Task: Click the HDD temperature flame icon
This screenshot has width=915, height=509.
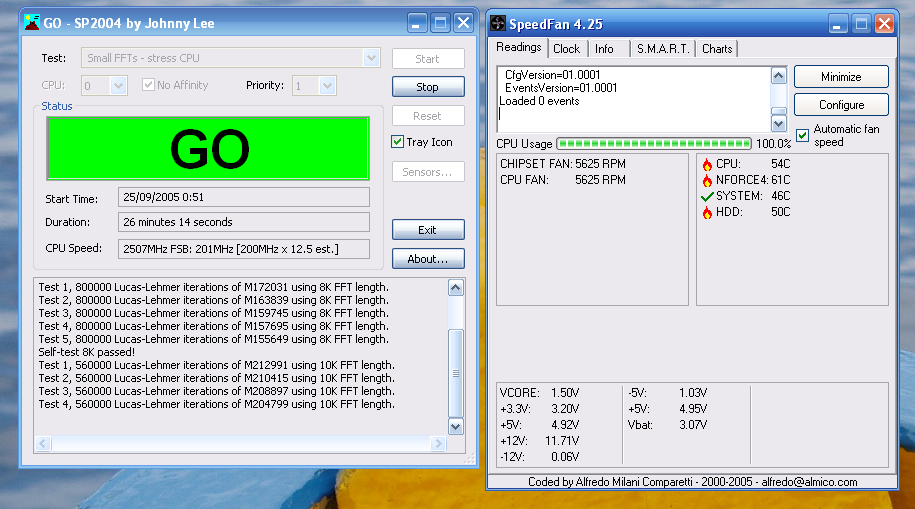Action: tap(707, 212)
